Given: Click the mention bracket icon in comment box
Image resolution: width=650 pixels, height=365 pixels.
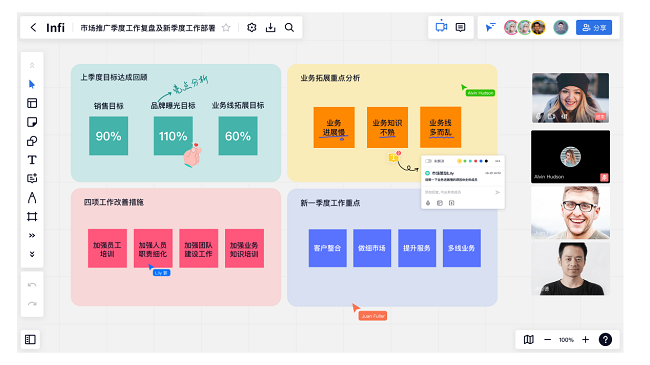Looking at the screenshot, I should [451, 203].
